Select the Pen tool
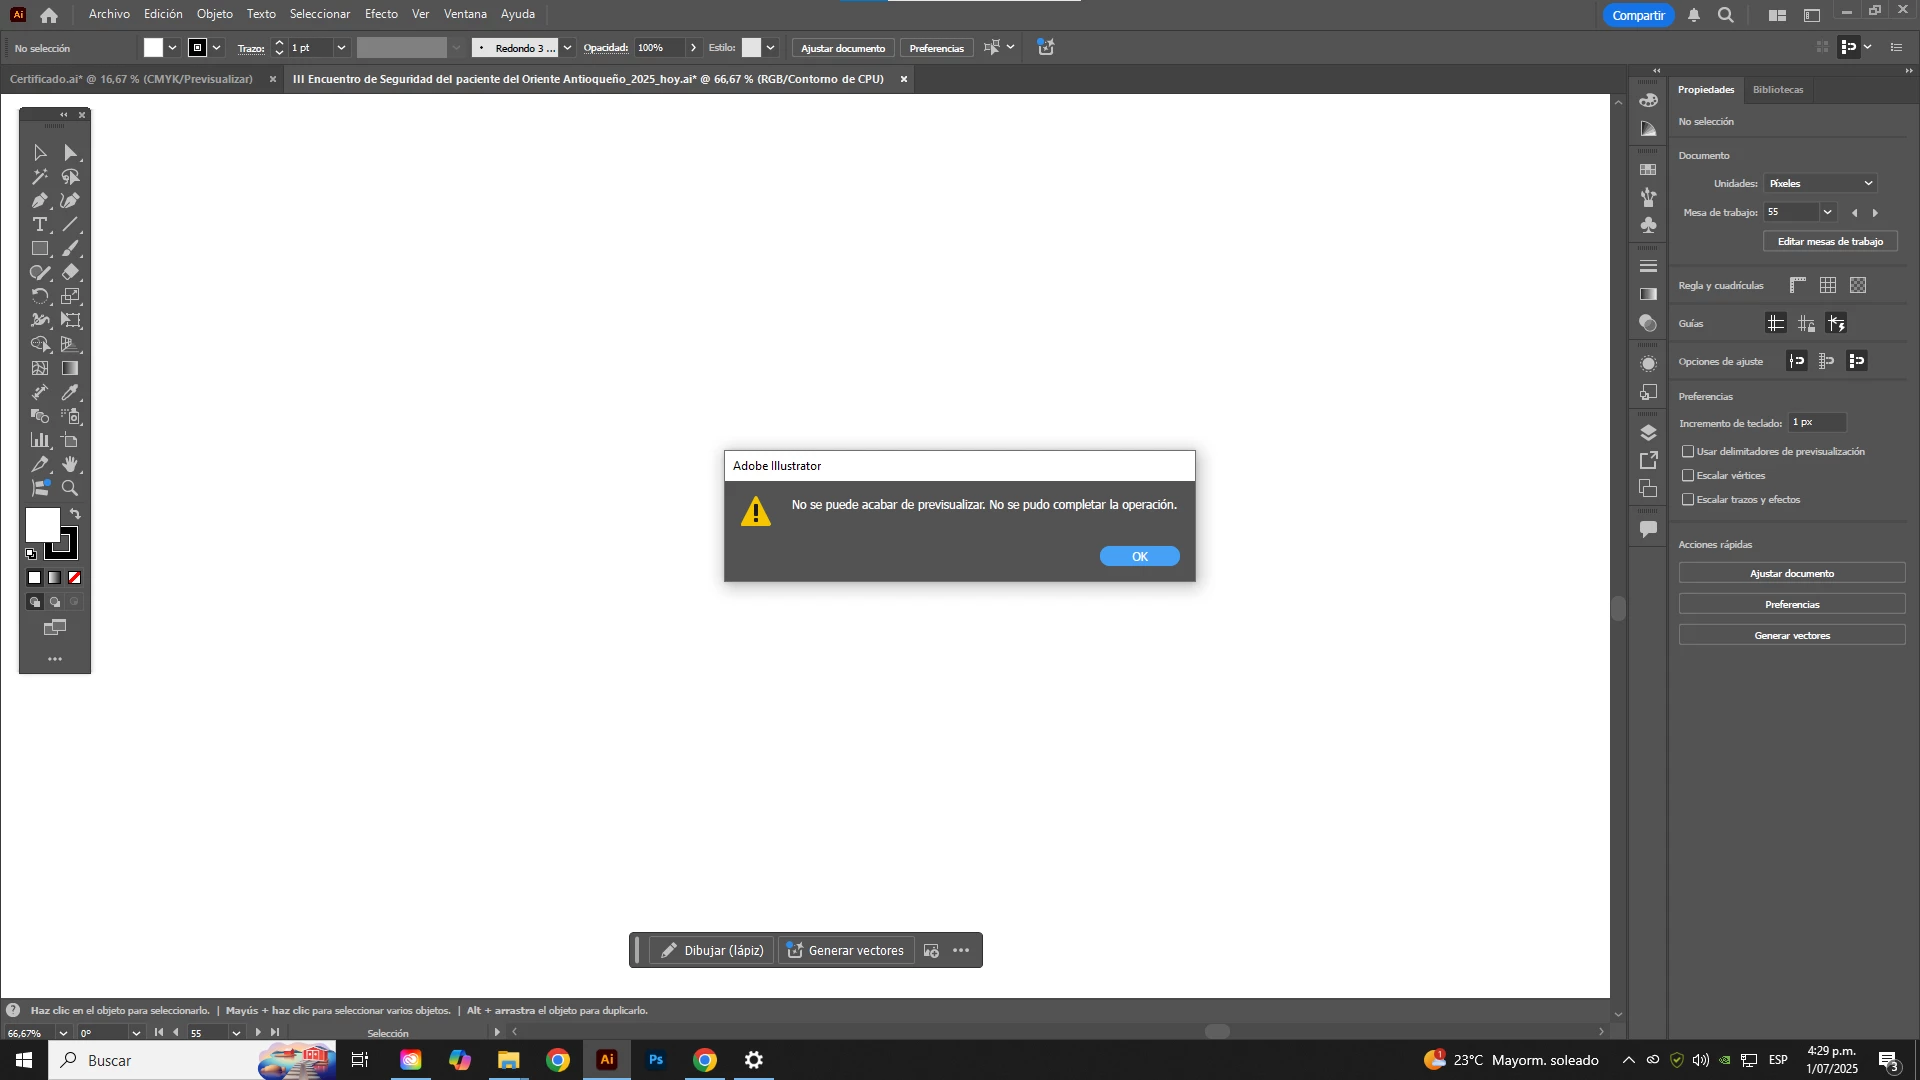This screenshot has width=1920, height=1080. (x=39, y=201)
